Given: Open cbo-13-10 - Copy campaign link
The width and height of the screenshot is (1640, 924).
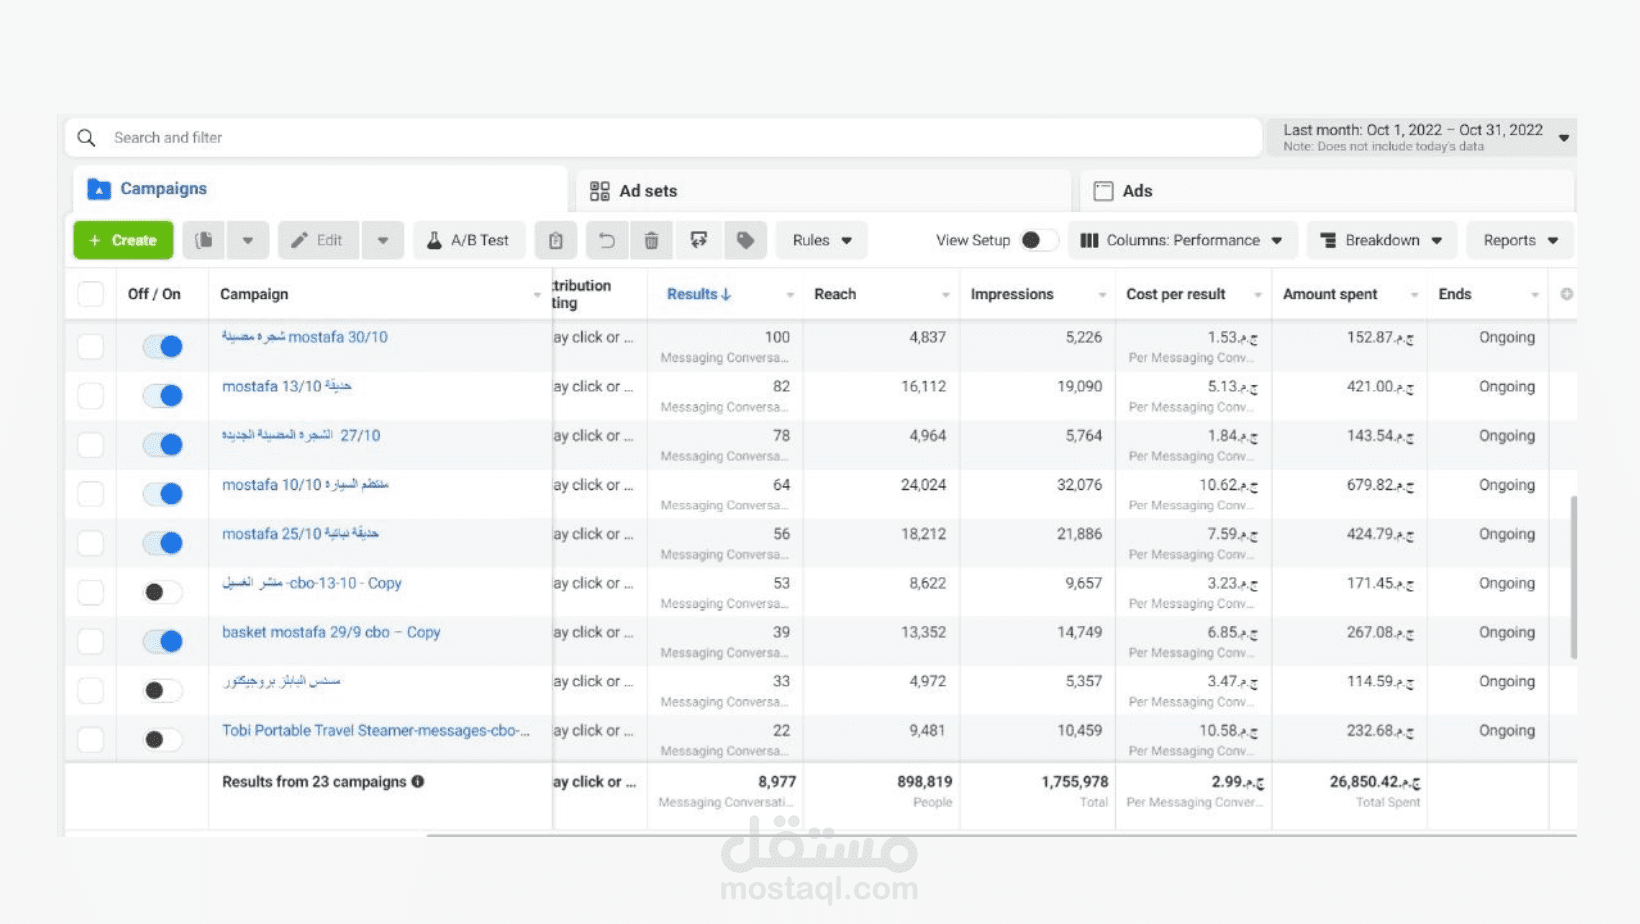Looking at the screenshot, I should coord(311,583).
